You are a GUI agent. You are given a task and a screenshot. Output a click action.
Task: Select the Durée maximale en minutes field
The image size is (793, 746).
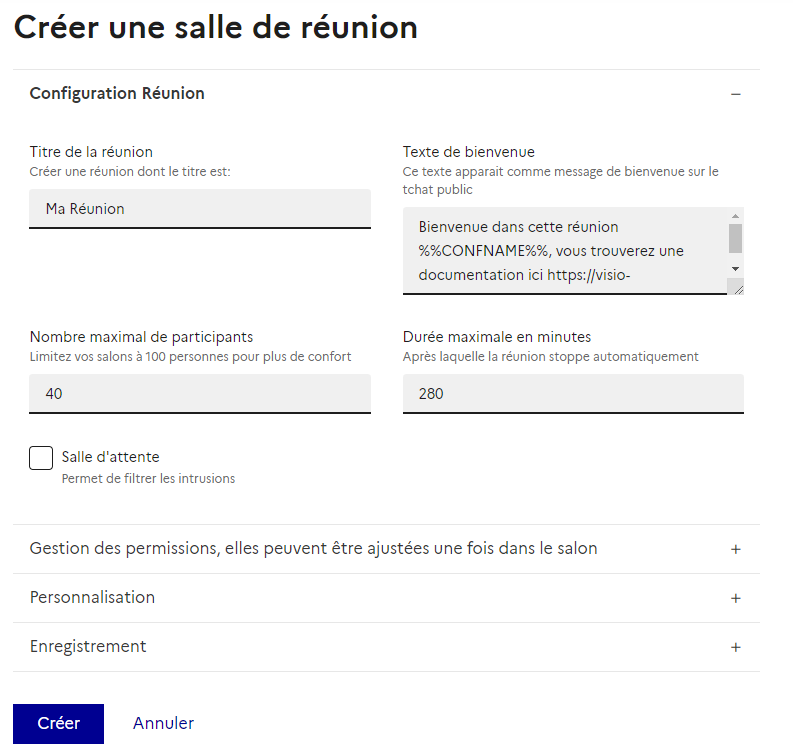[x=573, y=394]
